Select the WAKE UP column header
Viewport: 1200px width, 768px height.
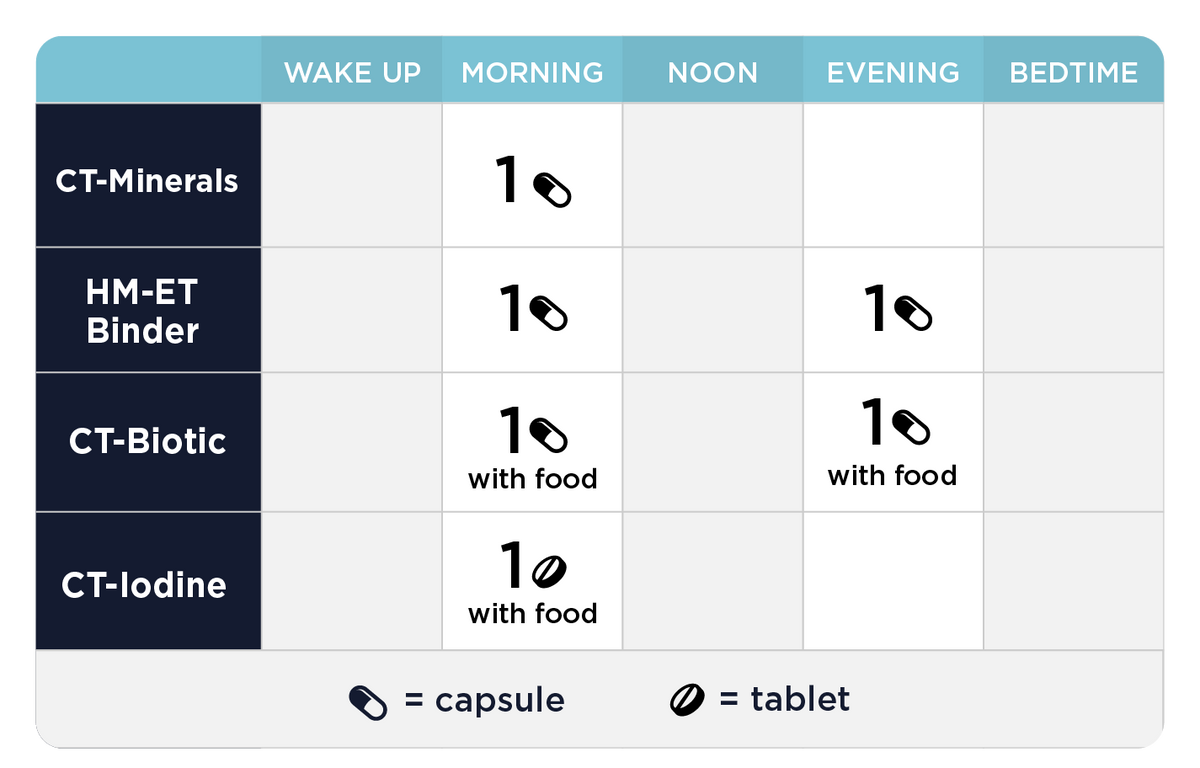(352, 73)
